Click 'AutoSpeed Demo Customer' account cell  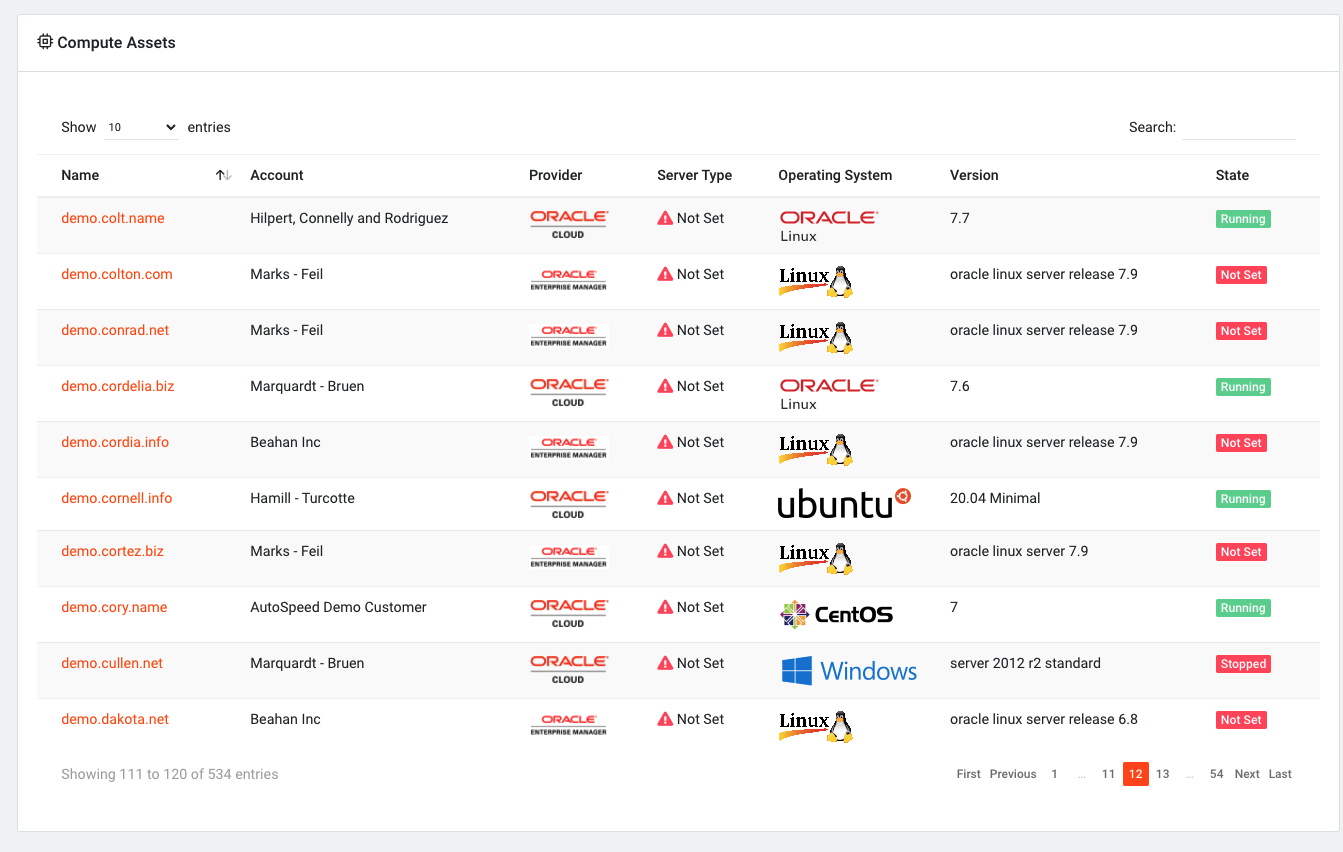pos(338,607)
